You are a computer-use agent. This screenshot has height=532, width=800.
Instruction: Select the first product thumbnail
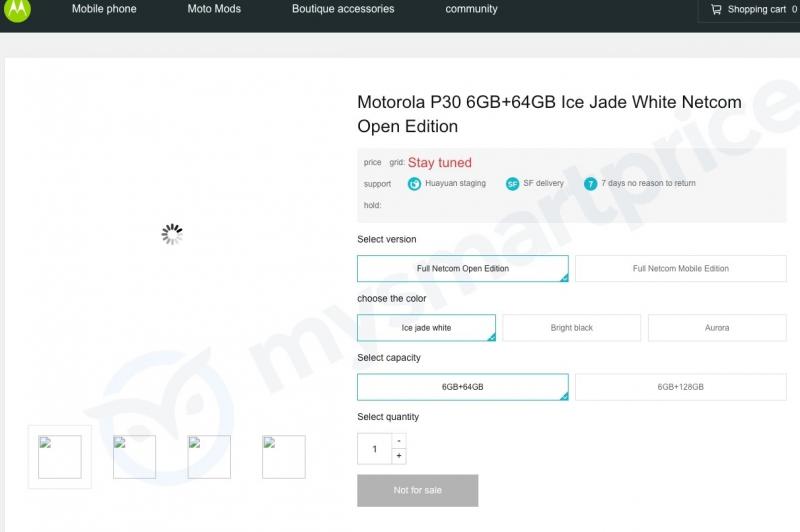(60, 457)
